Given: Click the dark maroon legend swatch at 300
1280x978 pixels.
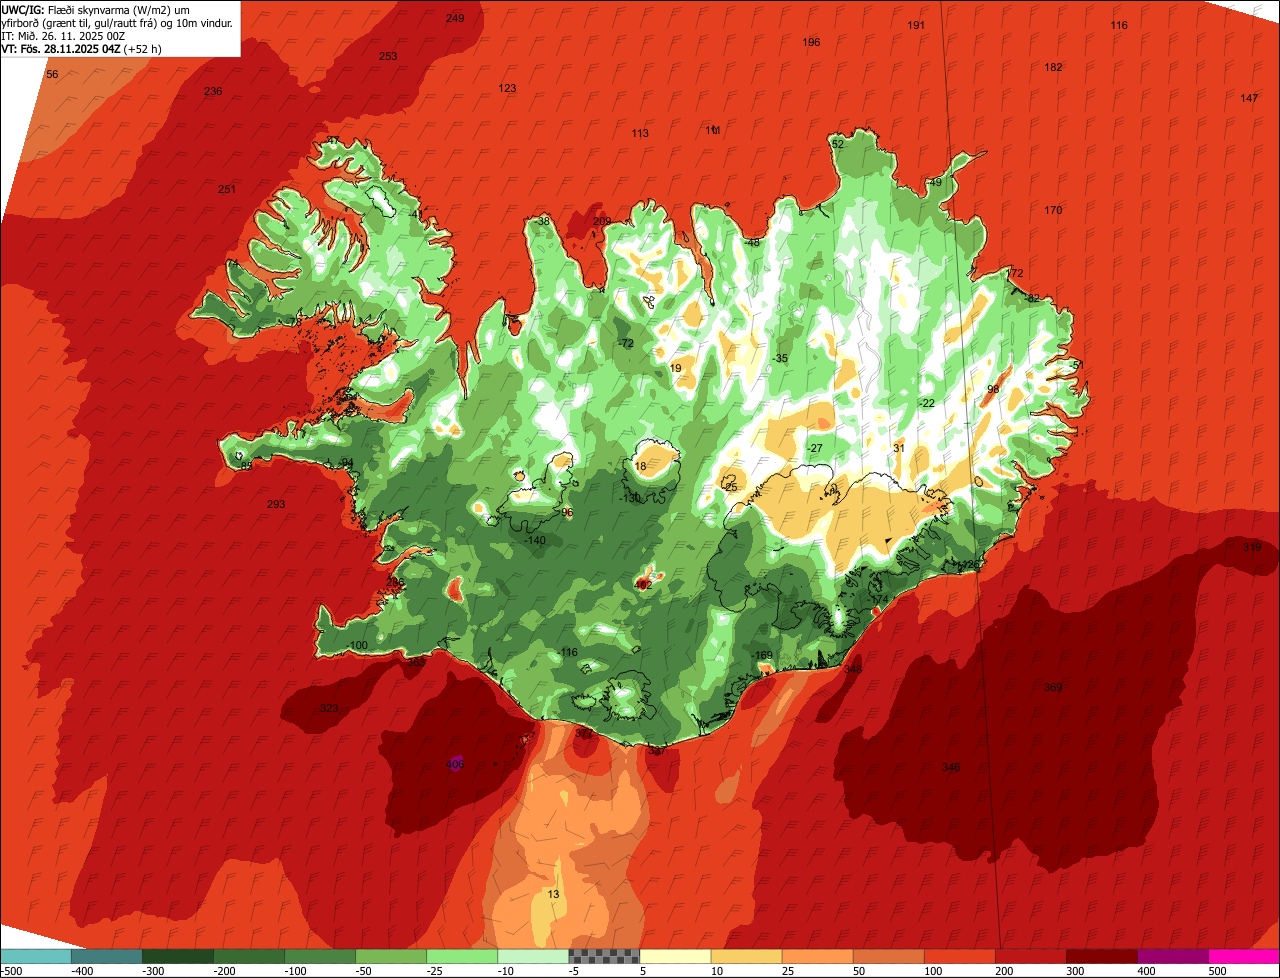Looking at the screenshot, I should point(1100,955).
